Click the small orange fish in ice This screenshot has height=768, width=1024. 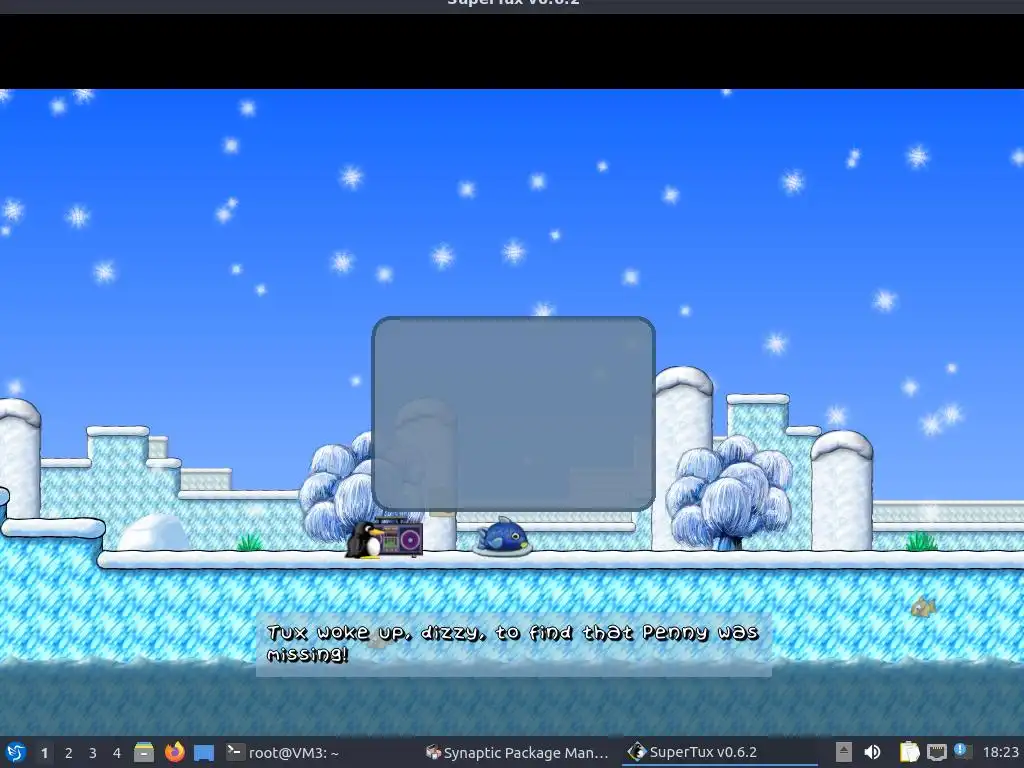coord(923,607)
